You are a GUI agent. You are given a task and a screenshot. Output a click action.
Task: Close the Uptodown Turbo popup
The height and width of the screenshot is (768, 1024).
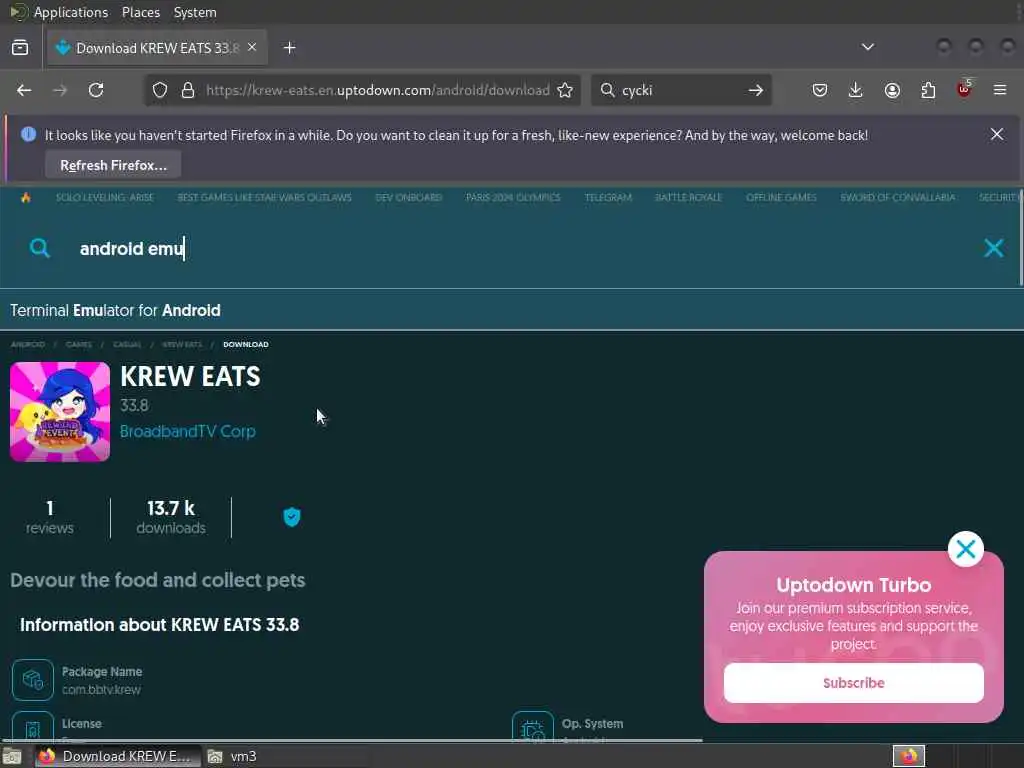[966, 549]
